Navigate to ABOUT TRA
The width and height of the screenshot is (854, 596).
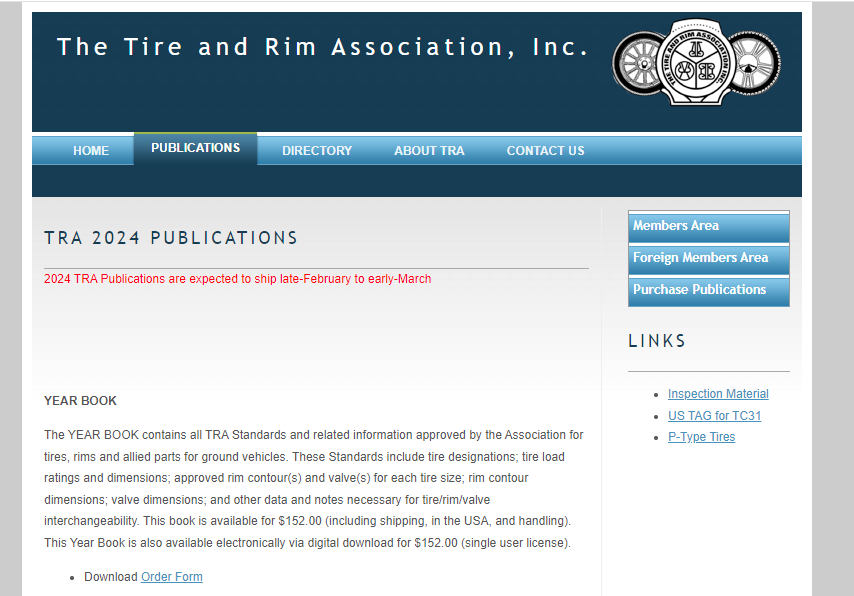coord(429,151)
